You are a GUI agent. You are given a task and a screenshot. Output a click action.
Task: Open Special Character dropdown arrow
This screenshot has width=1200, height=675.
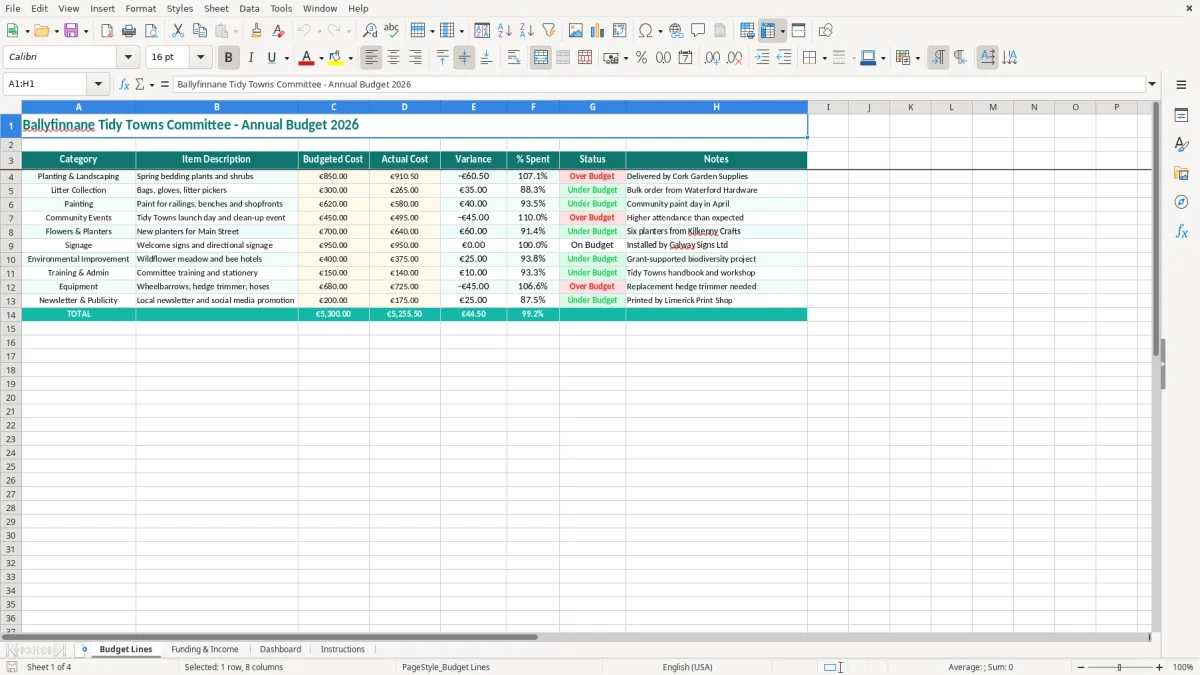[660, 31]
